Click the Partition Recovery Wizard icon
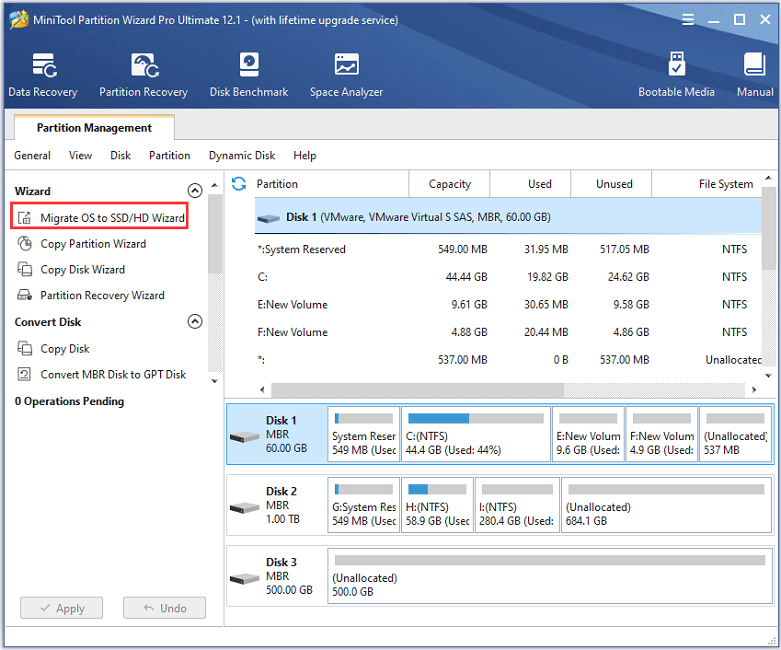781x650 pixels. pos(24,295)
